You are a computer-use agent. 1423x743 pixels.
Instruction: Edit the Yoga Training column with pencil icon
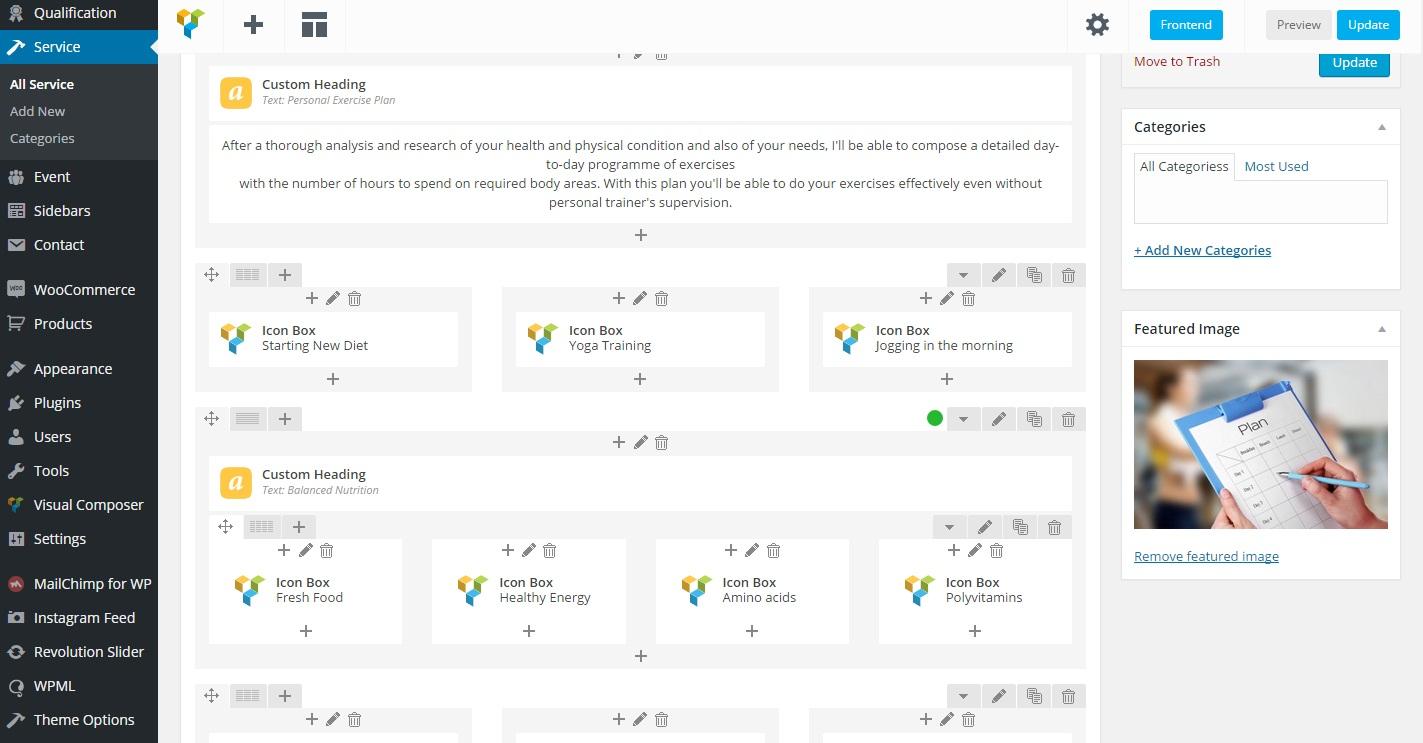[x=640, y=298]
